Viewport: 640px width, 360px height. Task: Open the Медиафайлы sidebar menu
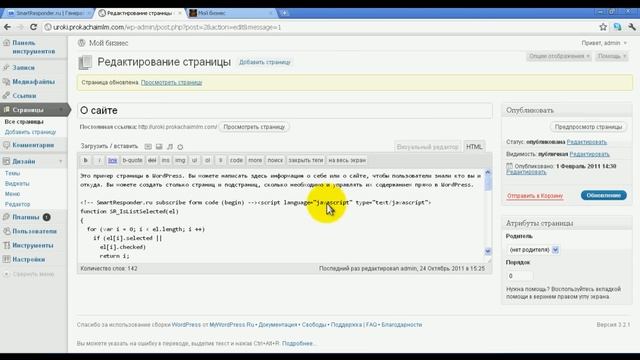tap(33, 82)
